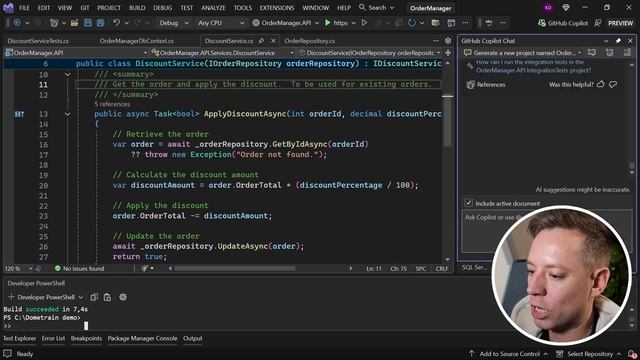
Task: Click the notifications icon in status bar
Action: coord(632,354)
